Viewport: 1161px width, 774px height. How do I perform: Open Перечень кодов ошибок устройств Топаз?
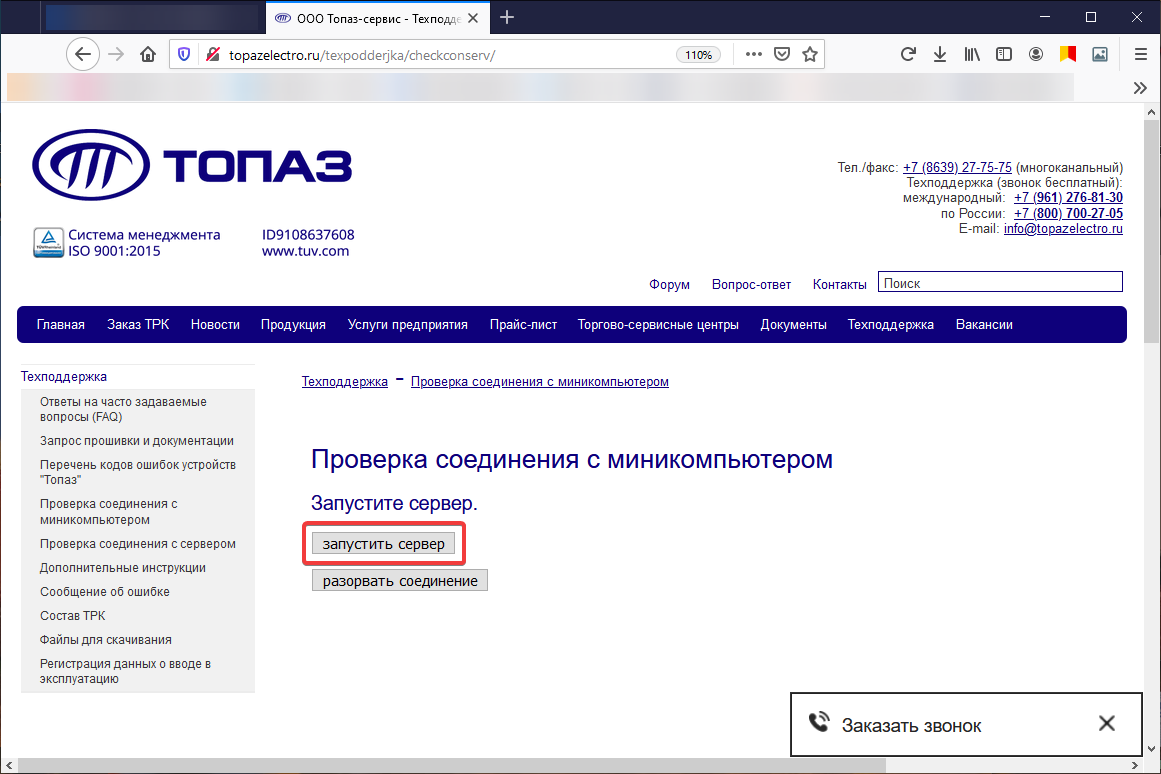138,472
